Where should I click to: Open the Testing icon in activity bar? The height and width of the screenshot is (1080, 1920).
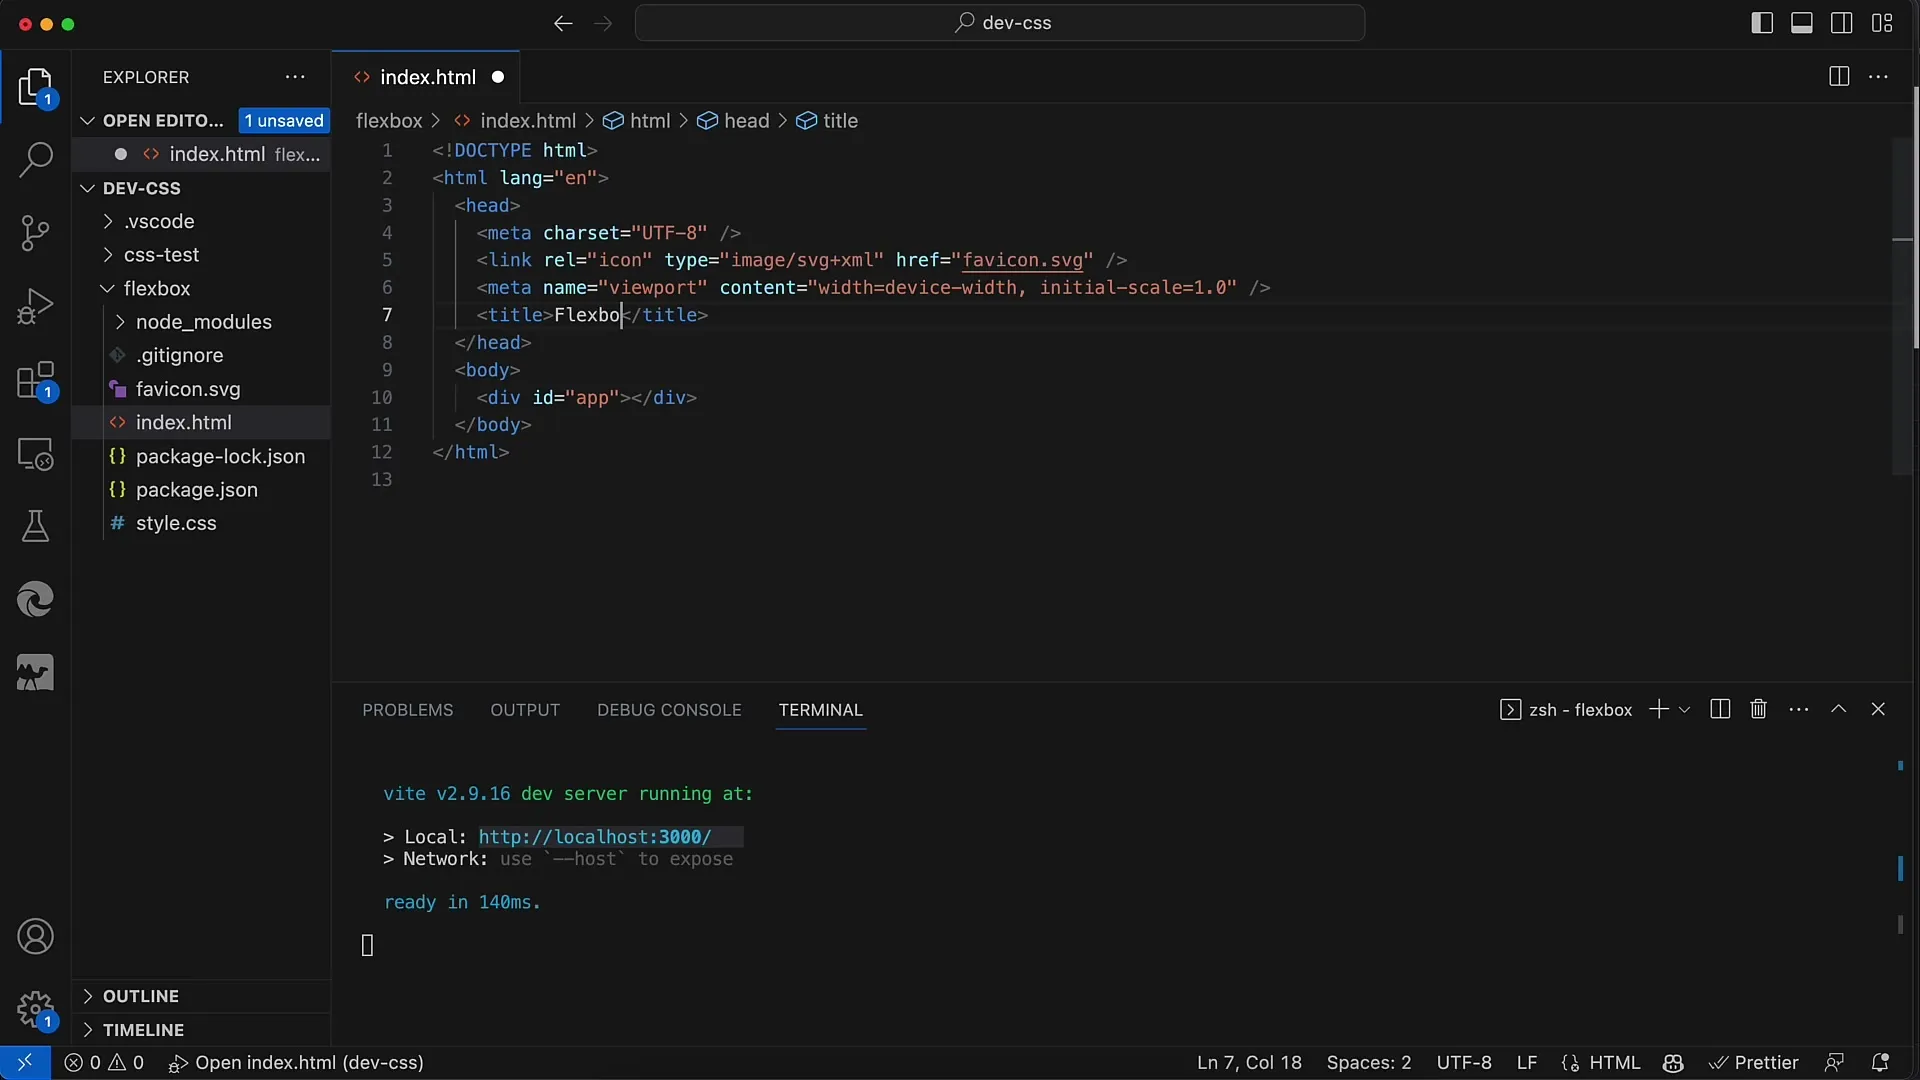[36, 527]
